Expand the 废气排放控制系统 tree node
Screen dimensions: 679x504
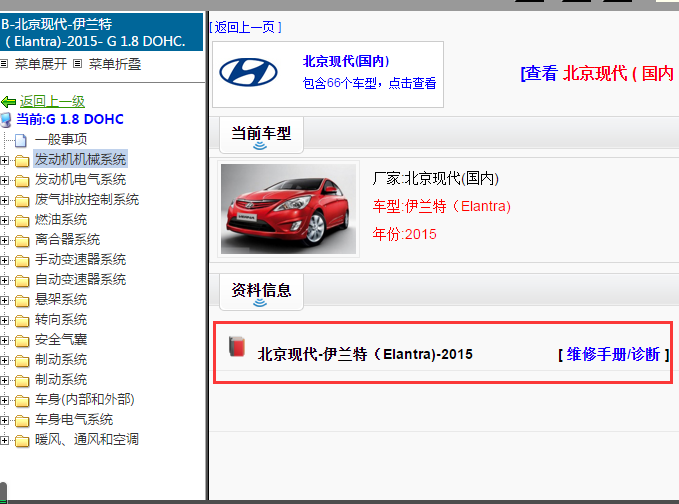click(x=4, y=200)
